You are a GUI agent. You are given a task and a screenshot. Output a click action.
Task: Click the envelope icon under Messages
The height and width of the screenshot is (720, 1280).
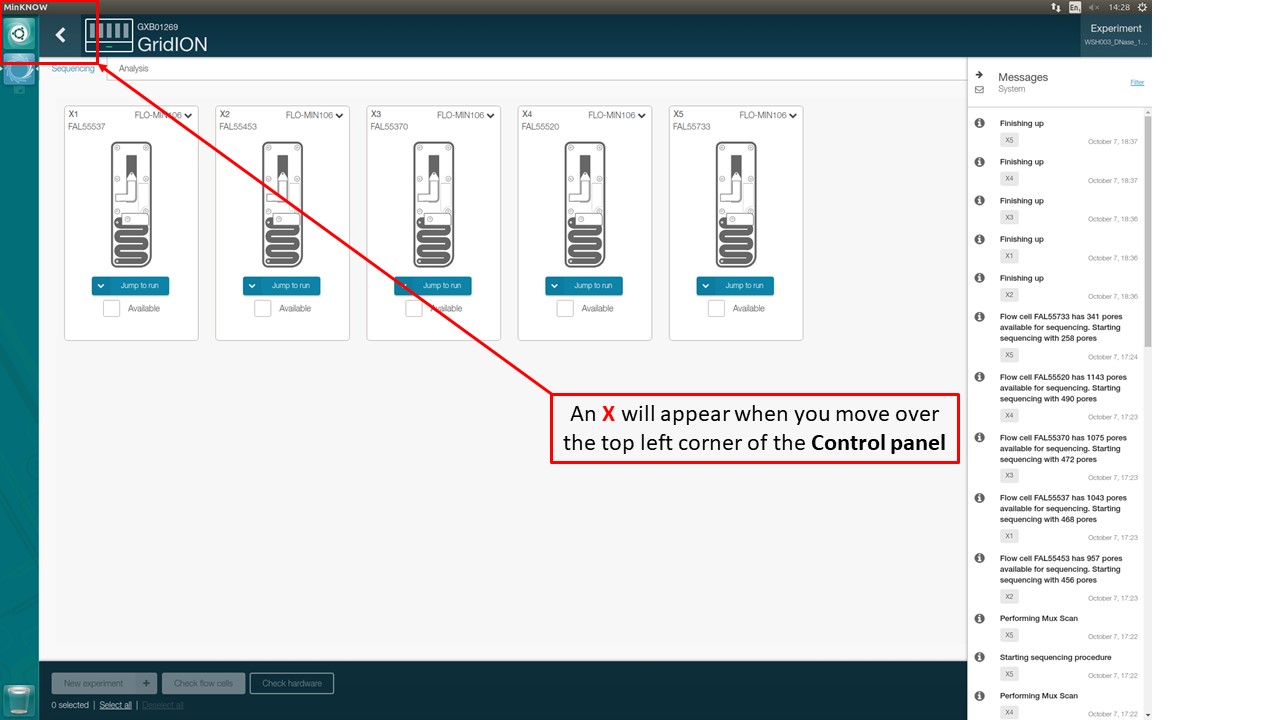[x=978, y=90]
